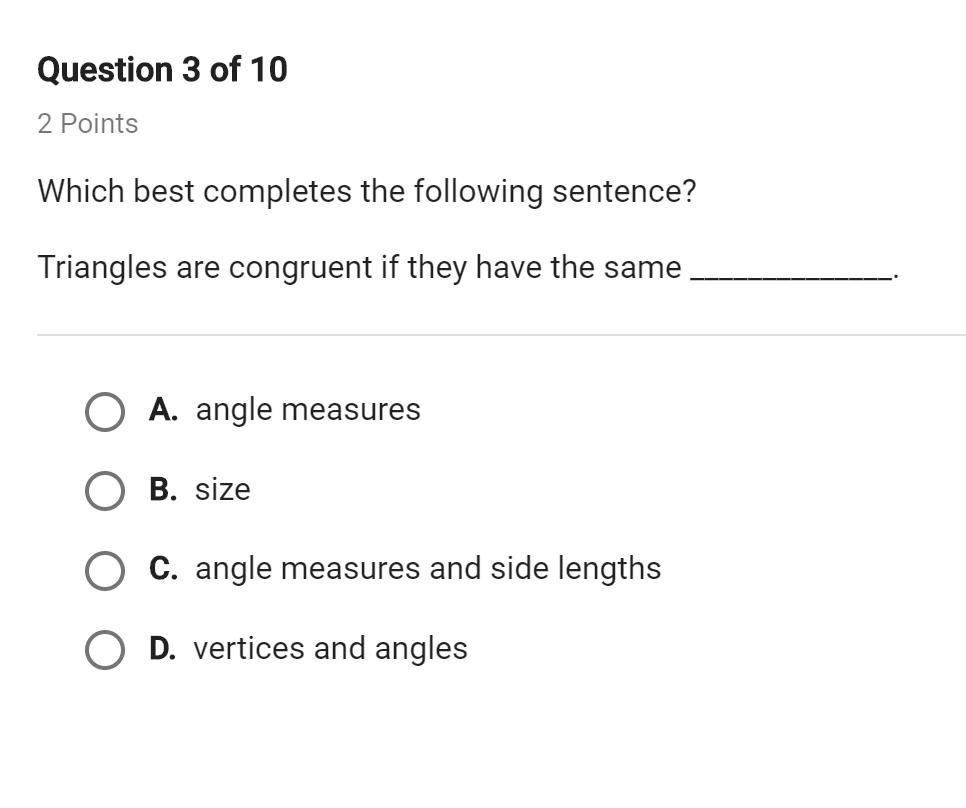Click the '2 Points' label
Image resolution: width=966 pixels, height=808 pixels.
coord(88,124)
